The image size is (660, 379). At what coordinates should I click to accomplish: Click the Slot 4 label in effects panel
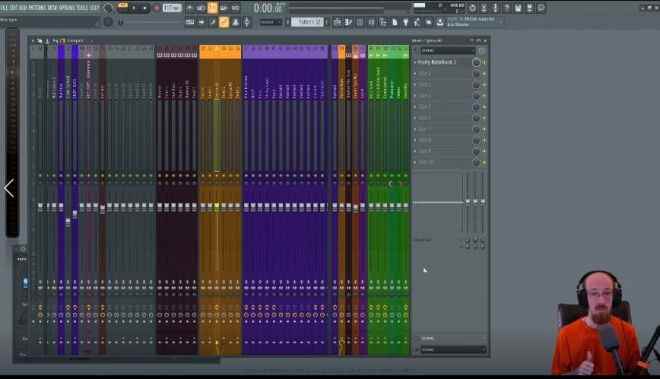coord(424,96)
